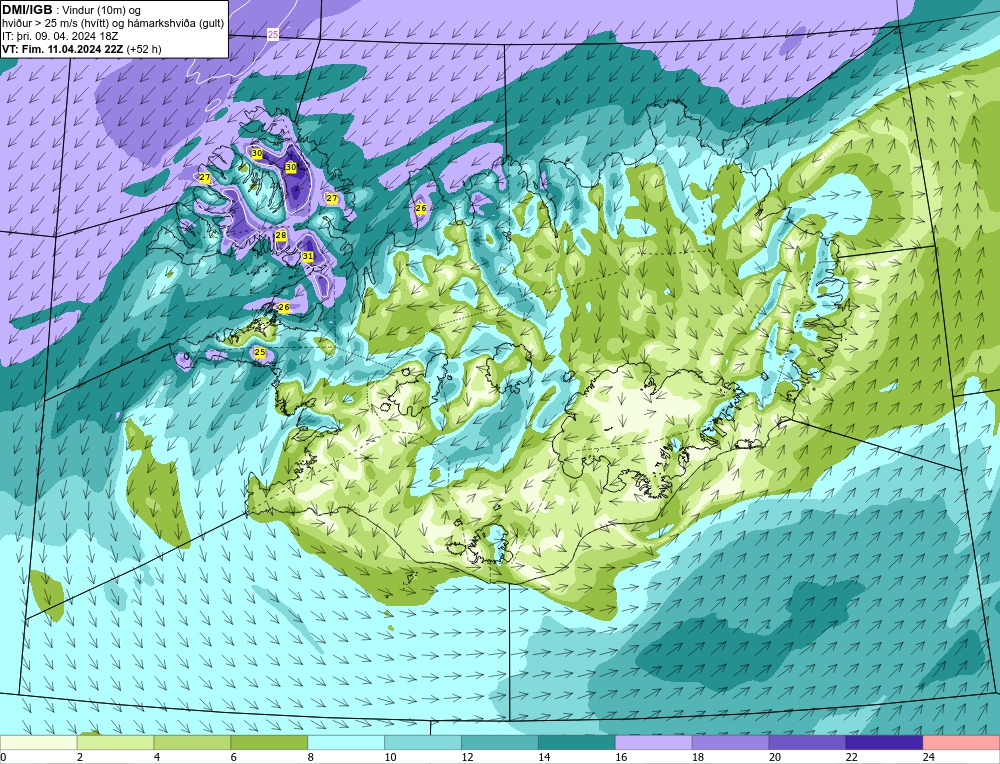Click the 22–24 m/s dark indigo legend swatch
Viewport: 1000px width, 764px height.
(884, 743)
